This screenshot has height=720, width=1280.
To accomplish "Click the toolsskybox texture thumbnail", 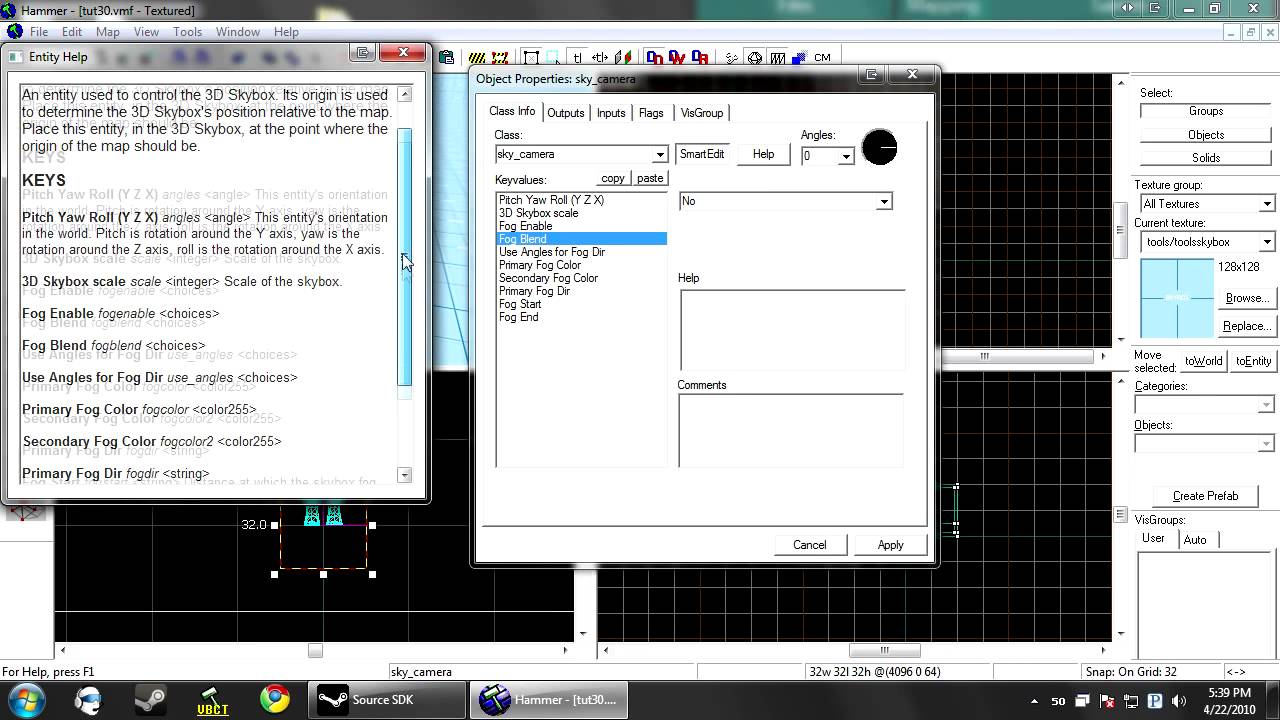I will 1177,298.
